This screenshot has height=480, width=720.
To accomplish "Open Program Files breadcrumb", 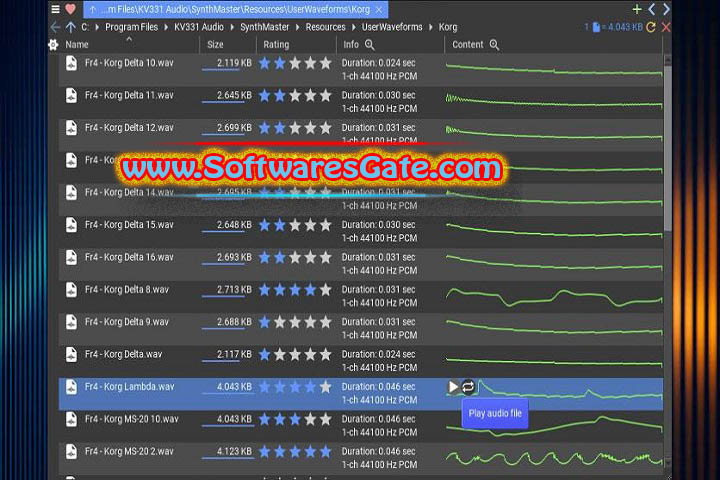I will tap(131, 27).
